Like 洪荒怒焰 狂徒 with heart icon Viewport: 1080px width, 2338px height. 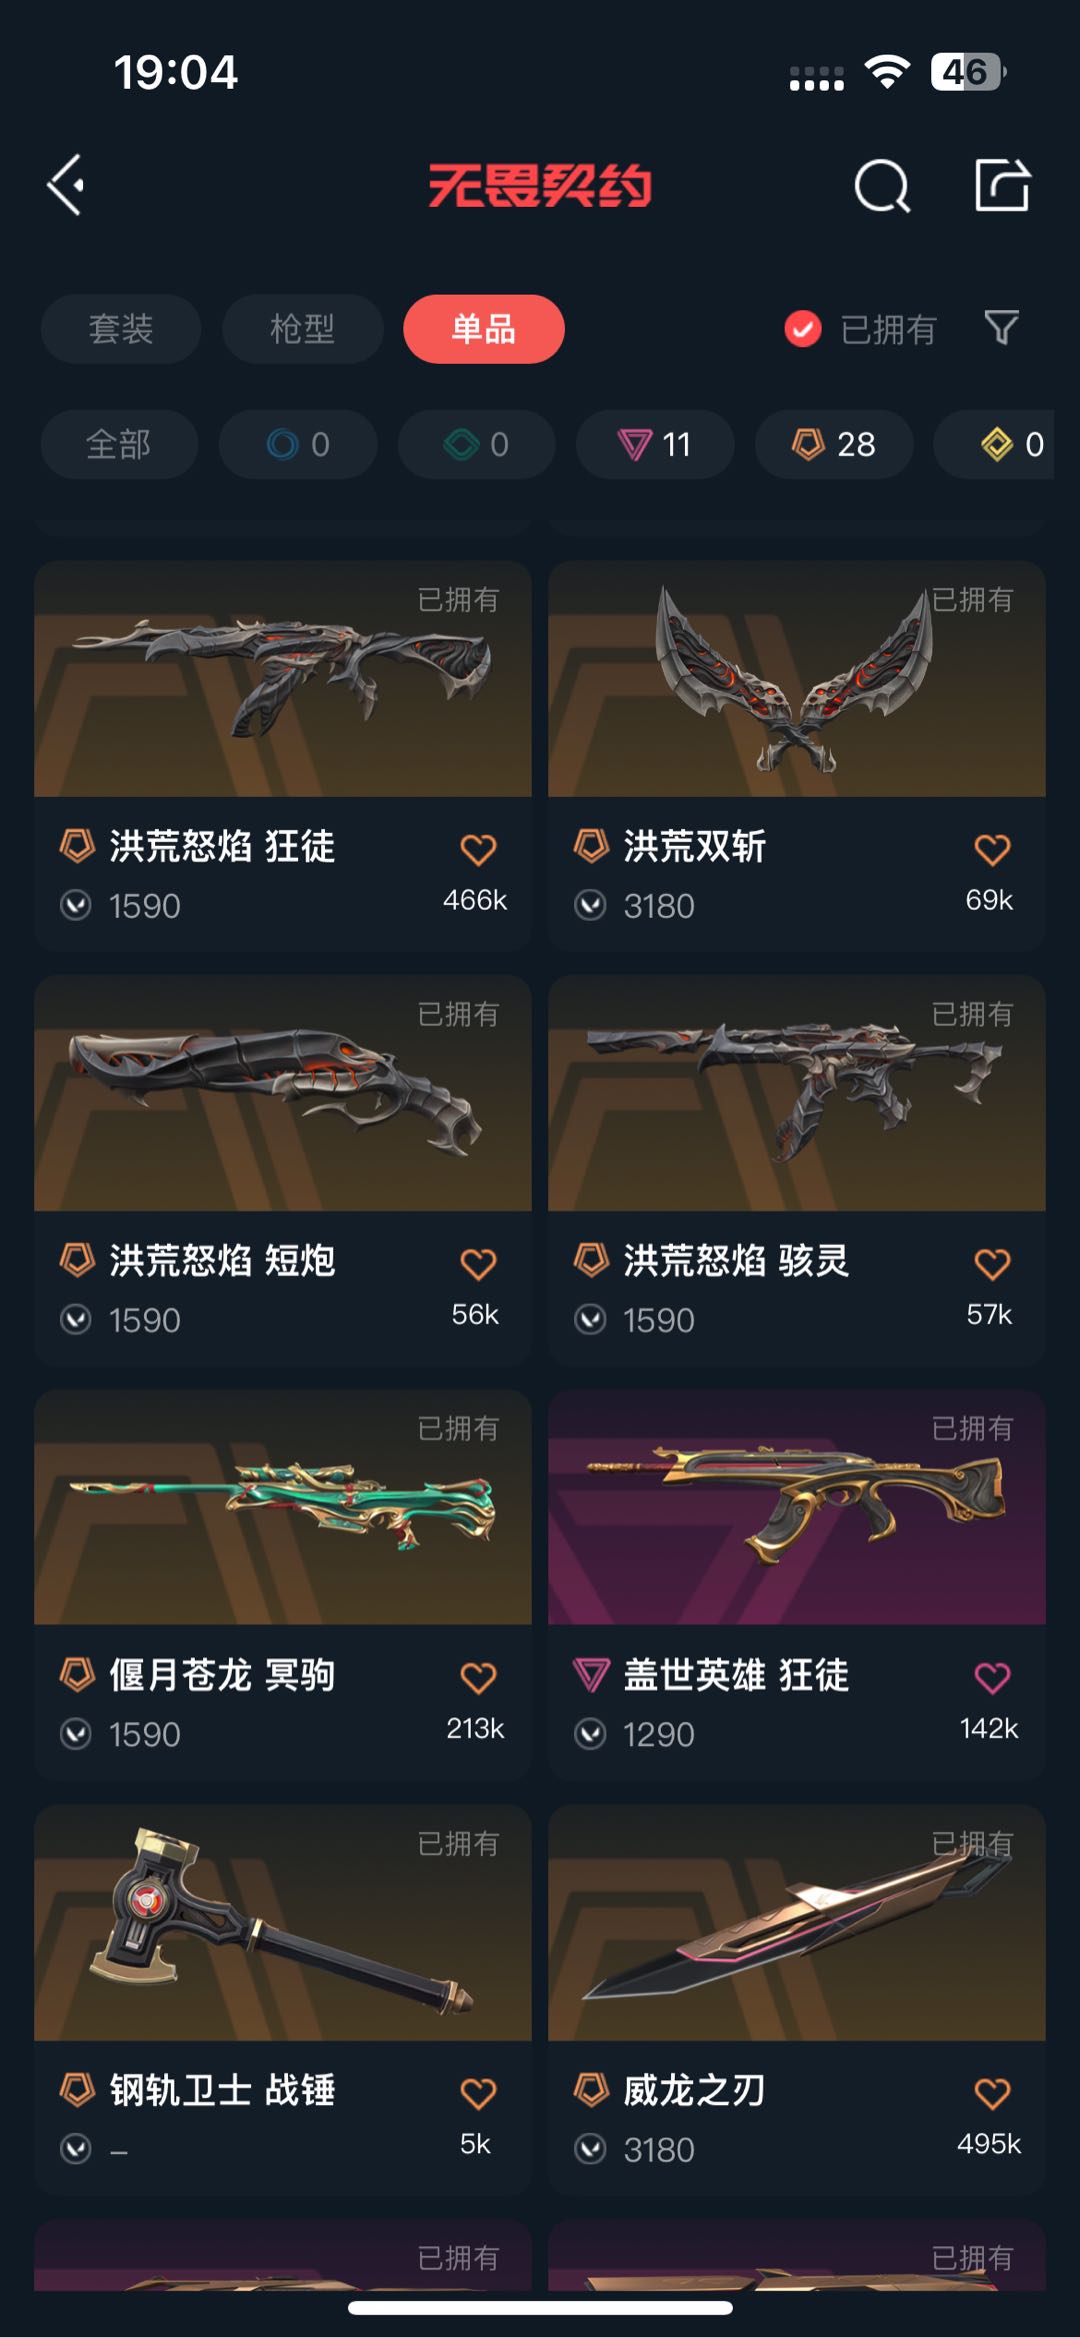pos(478,849)
